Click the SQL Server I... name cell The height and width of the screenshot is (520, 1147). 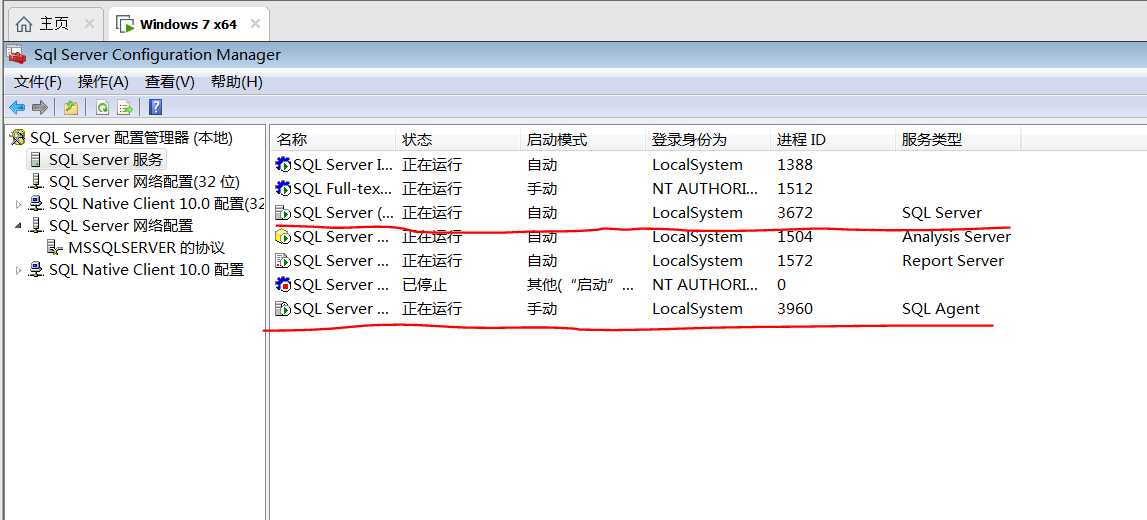[342, 165]
